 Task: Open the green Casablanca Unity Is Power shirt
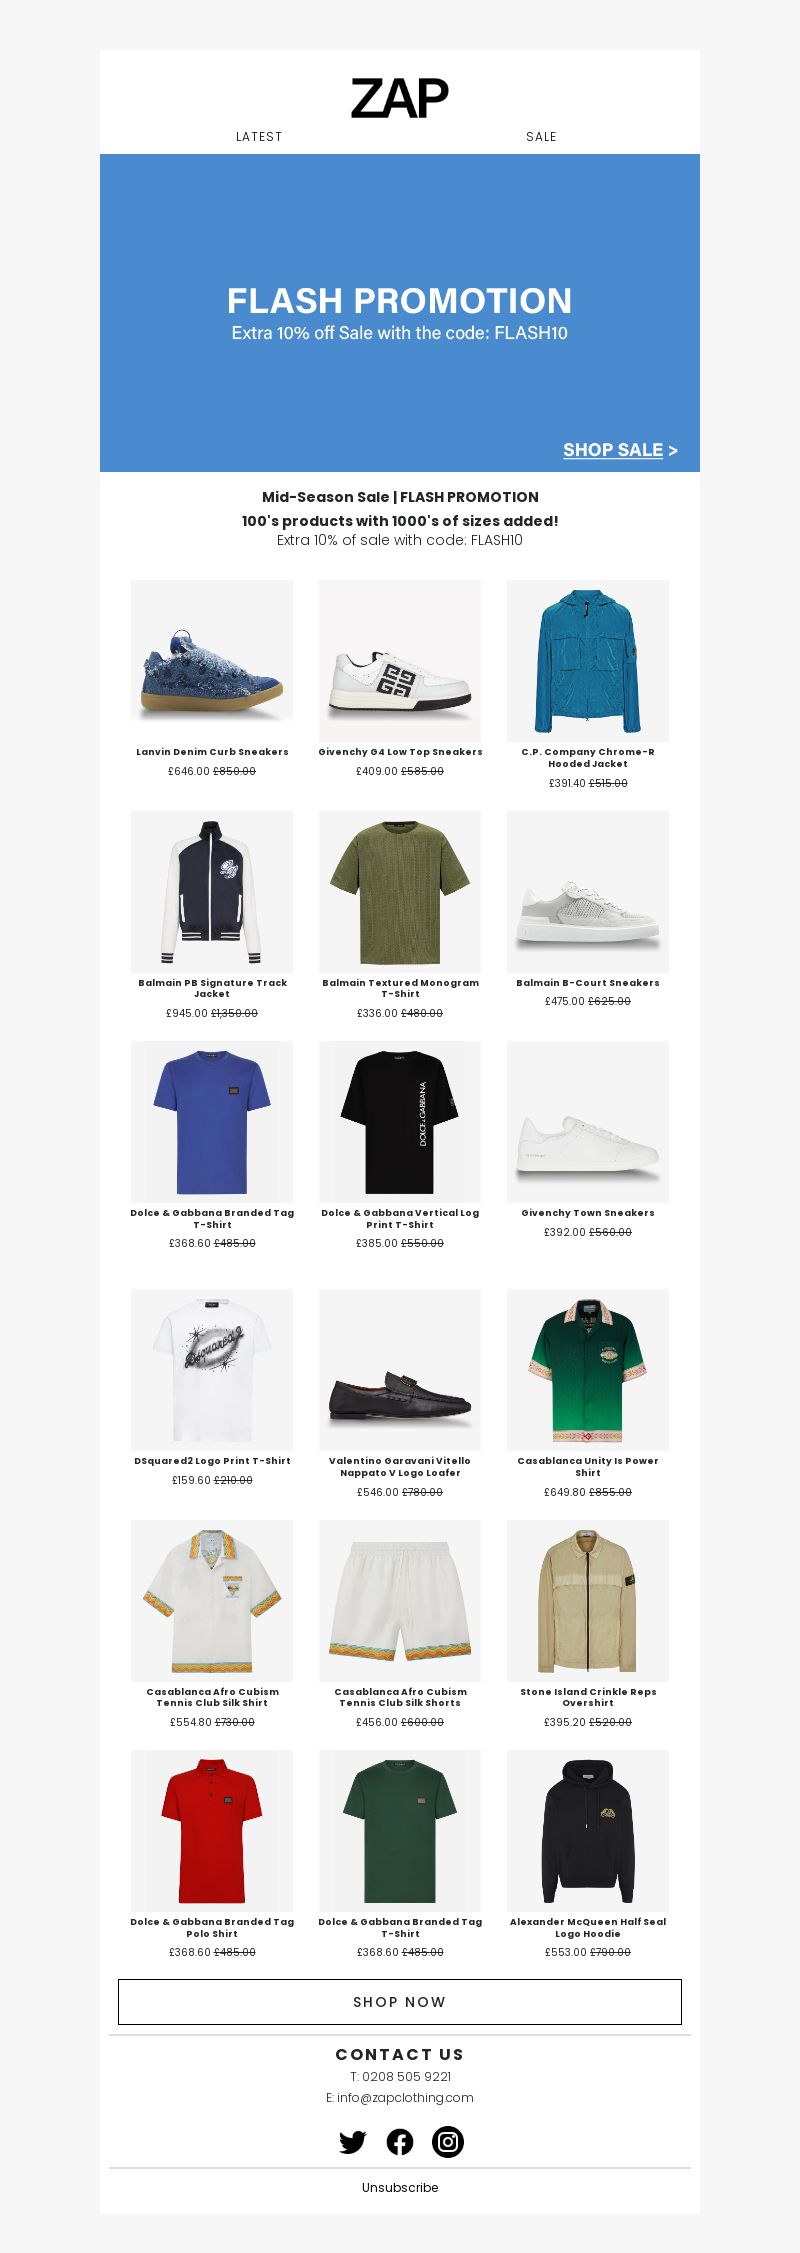588,1370
